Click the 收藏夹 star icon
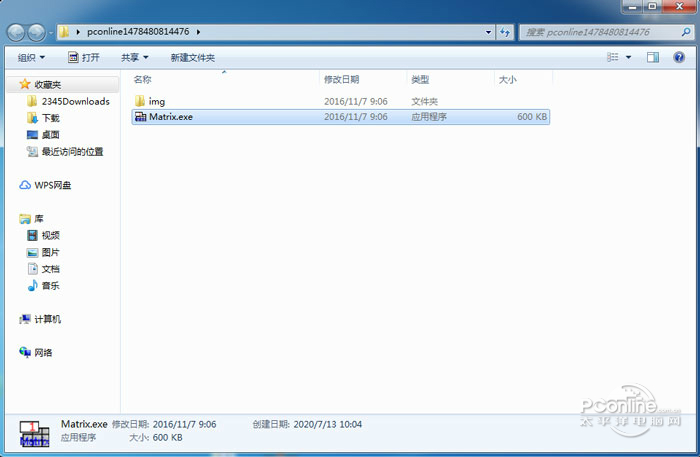 25,84
